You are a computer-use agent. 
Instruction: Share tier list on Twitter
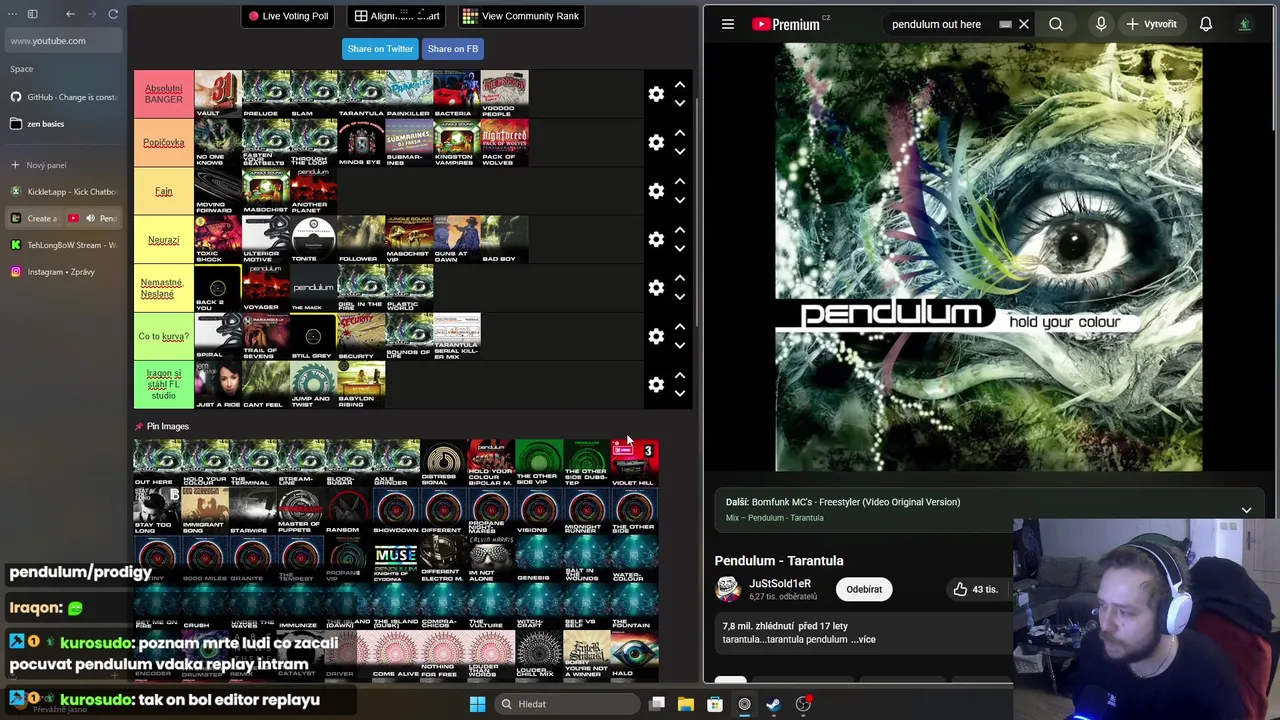(380, 48)
